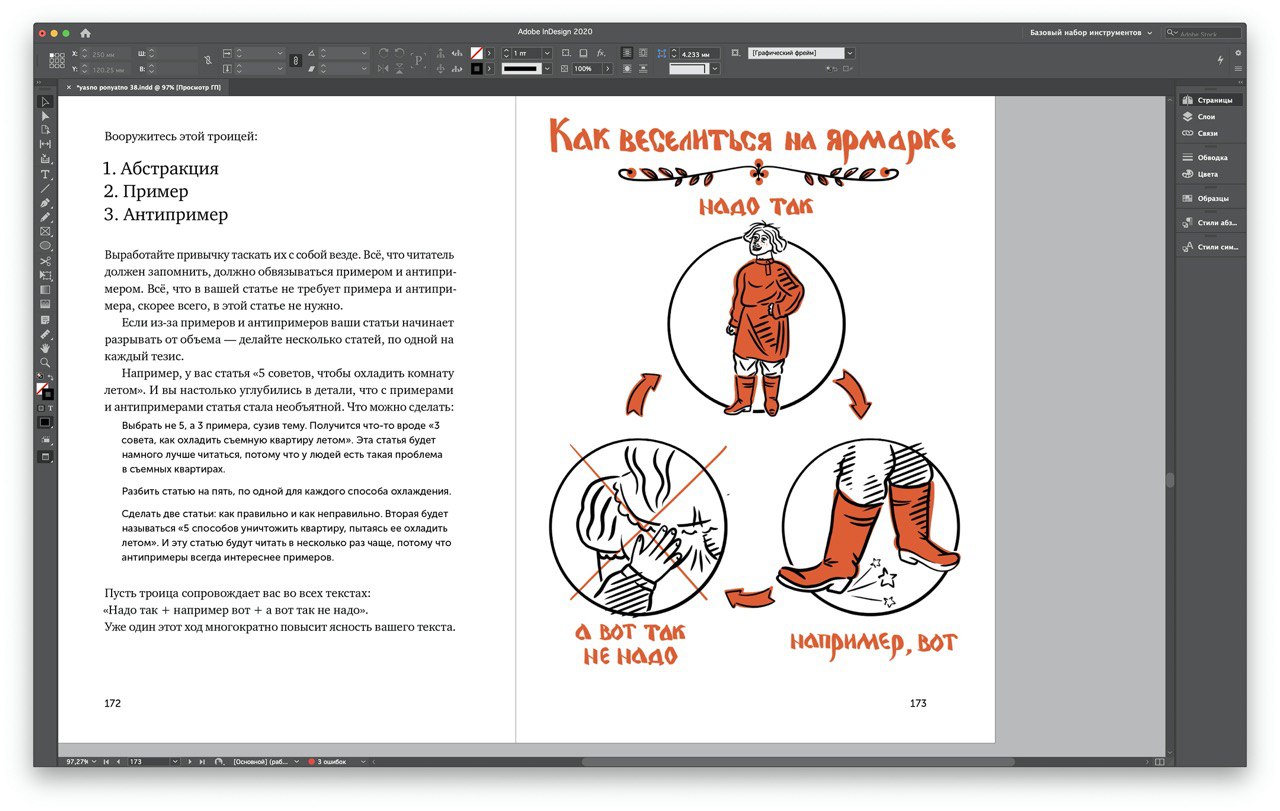Viewport: 1280px width, 811px height.
Task: Click the quick apply lightning icon
Action: click(1222, 61)
